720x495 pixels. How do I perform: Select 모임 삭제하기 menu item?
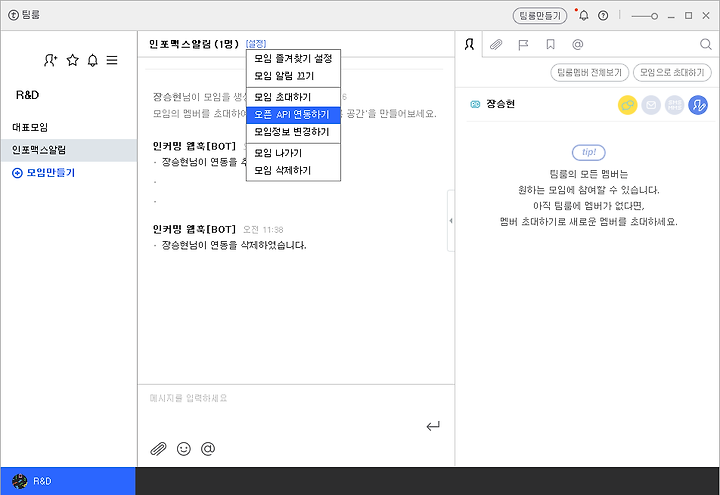click(293, 171)
